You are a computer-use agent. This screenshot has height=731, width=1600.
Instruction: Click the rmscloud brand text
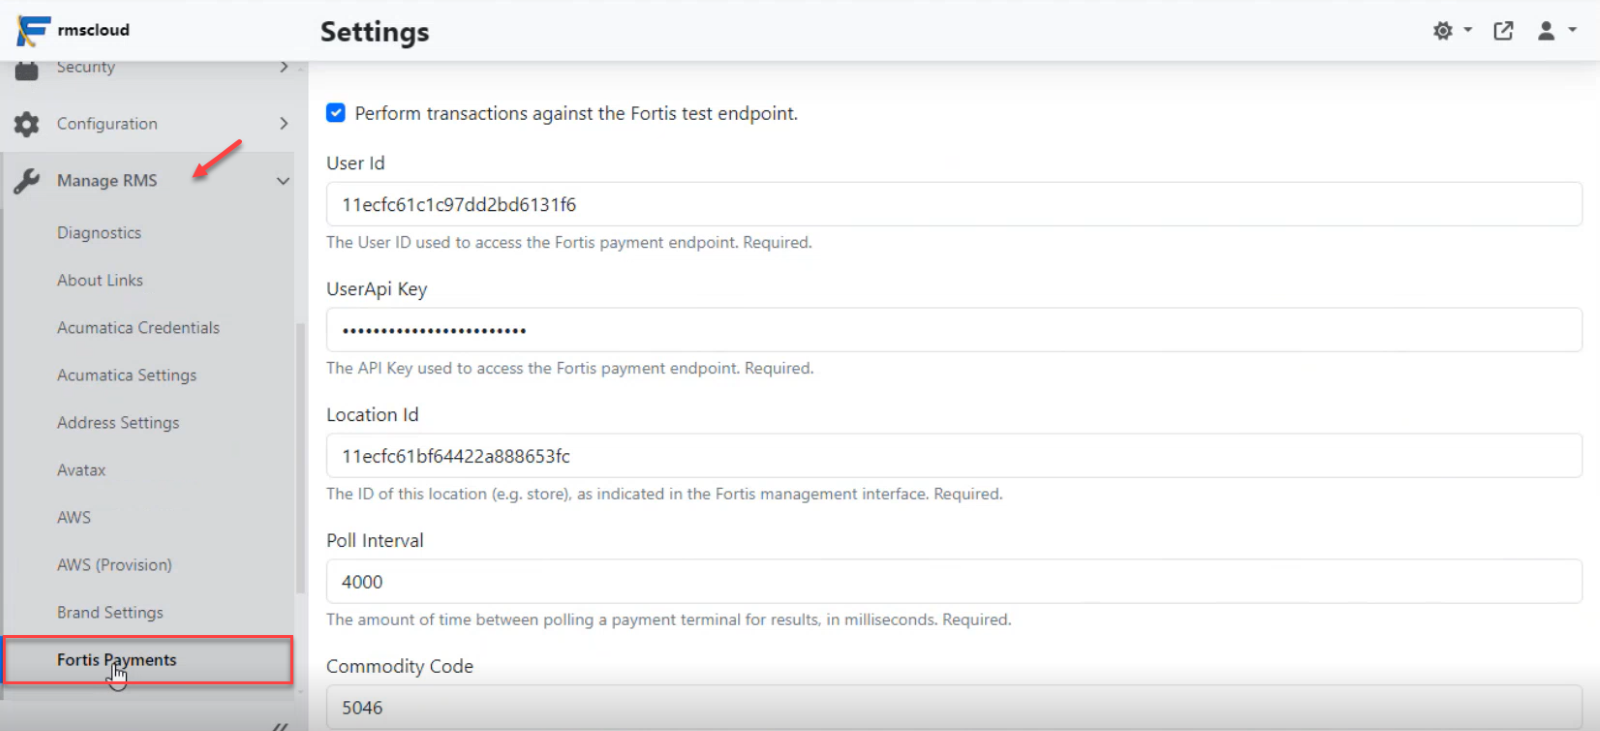pyautogui.click(x=93, y=30)
